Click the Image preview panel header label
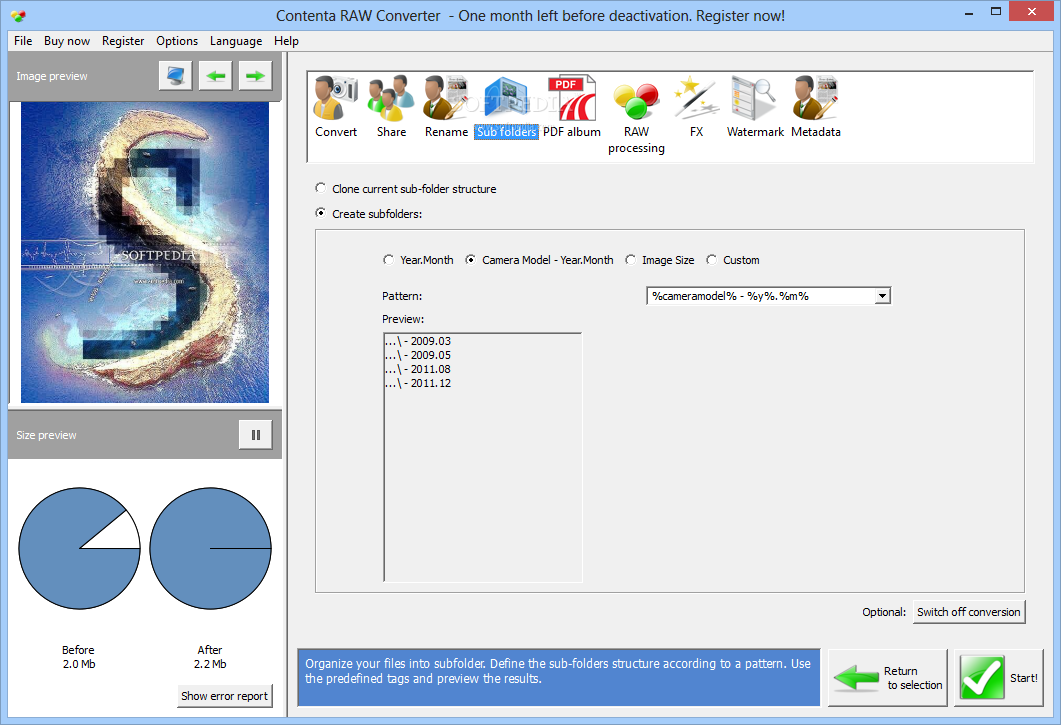The width and height of the screenshot is (1061, 725). pyautogui.click(x=52, y=76)
